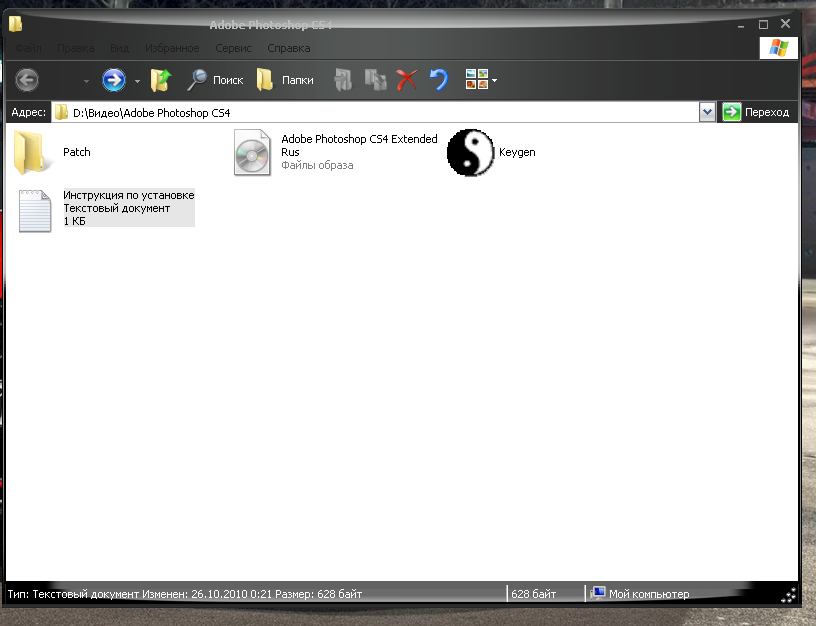Click the folder icon in title bar
The width and height of the screenshot is (816, 626).
click(x=15, y=24)
